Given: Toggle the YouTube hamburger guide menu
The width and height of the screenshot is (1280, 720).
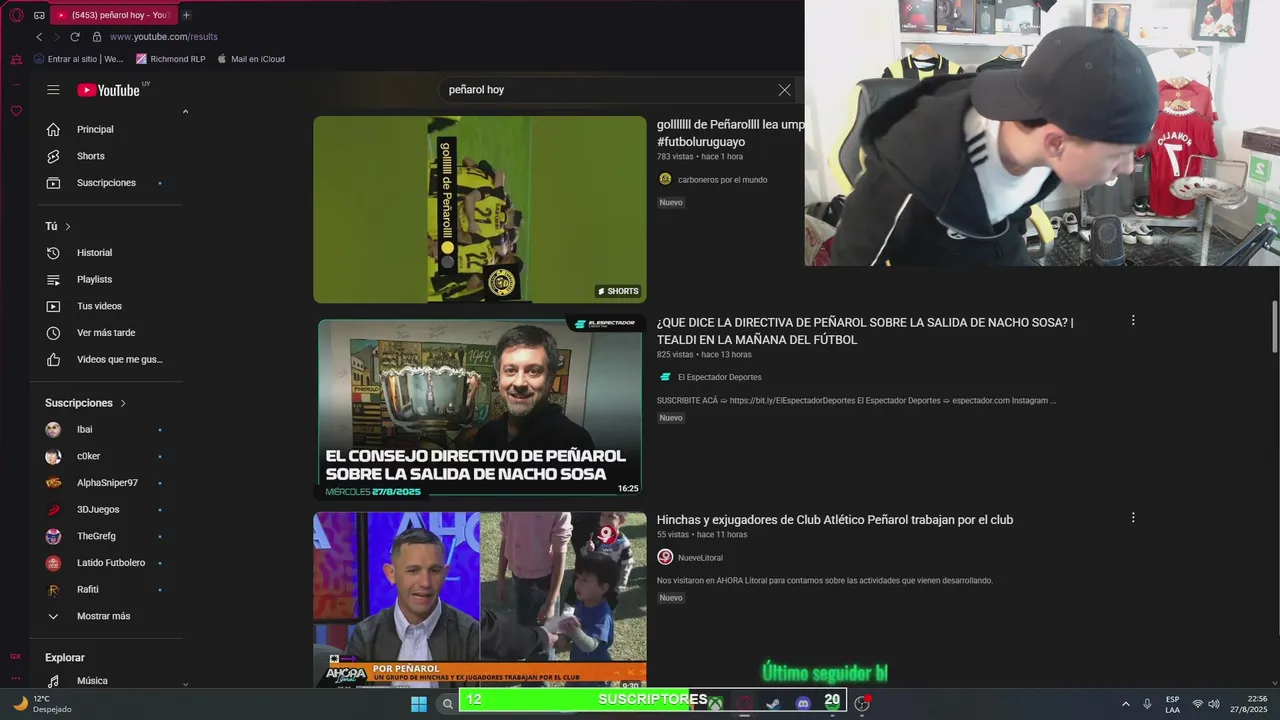Looking at the screenshot, I should [x=53, y=90].
